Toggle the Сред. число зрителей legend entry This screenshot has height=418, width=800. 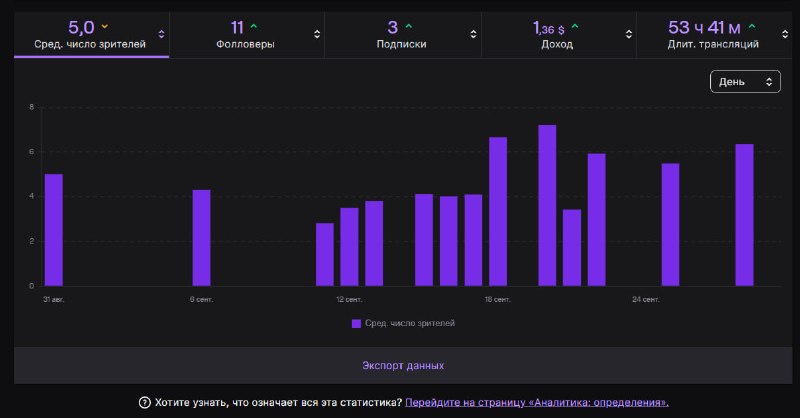tap(403, 323)
